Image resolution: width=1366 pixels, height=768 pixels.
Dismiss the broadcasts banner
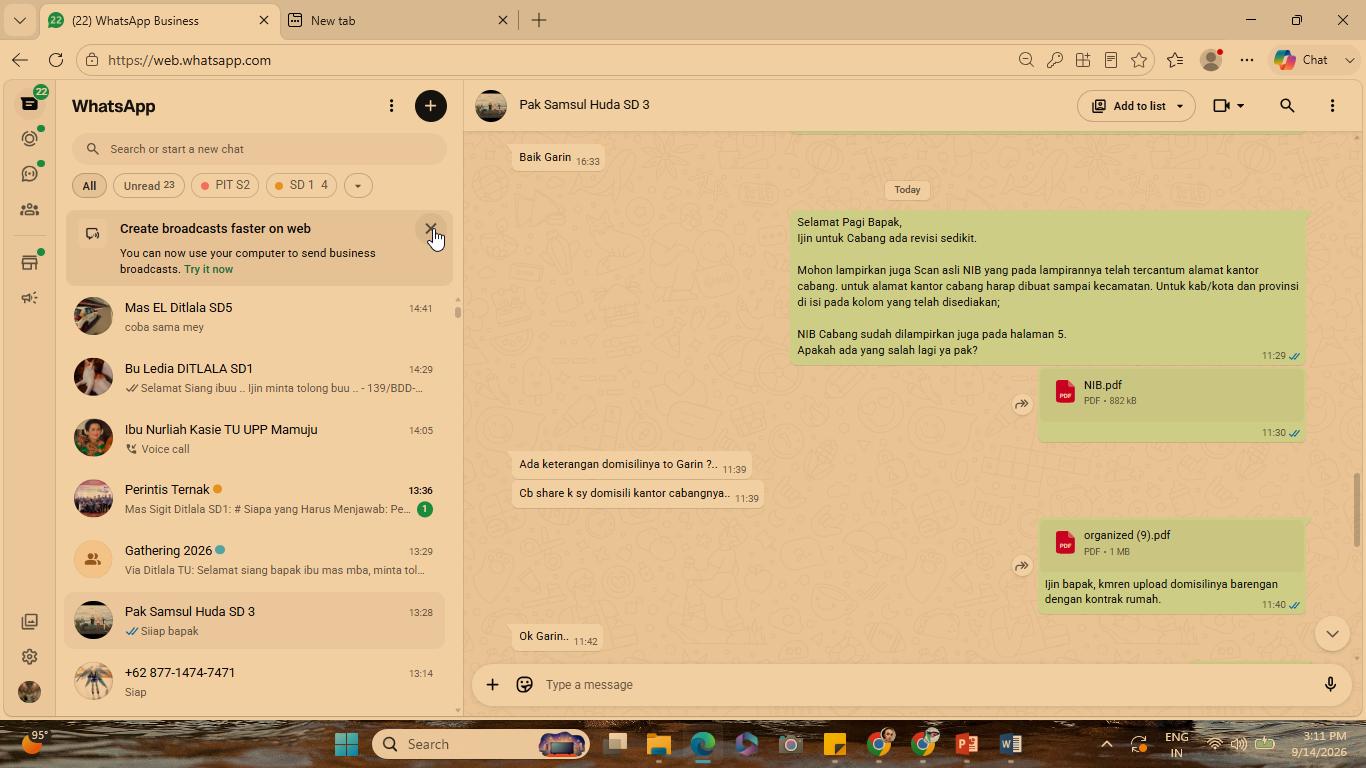(431, 229)
